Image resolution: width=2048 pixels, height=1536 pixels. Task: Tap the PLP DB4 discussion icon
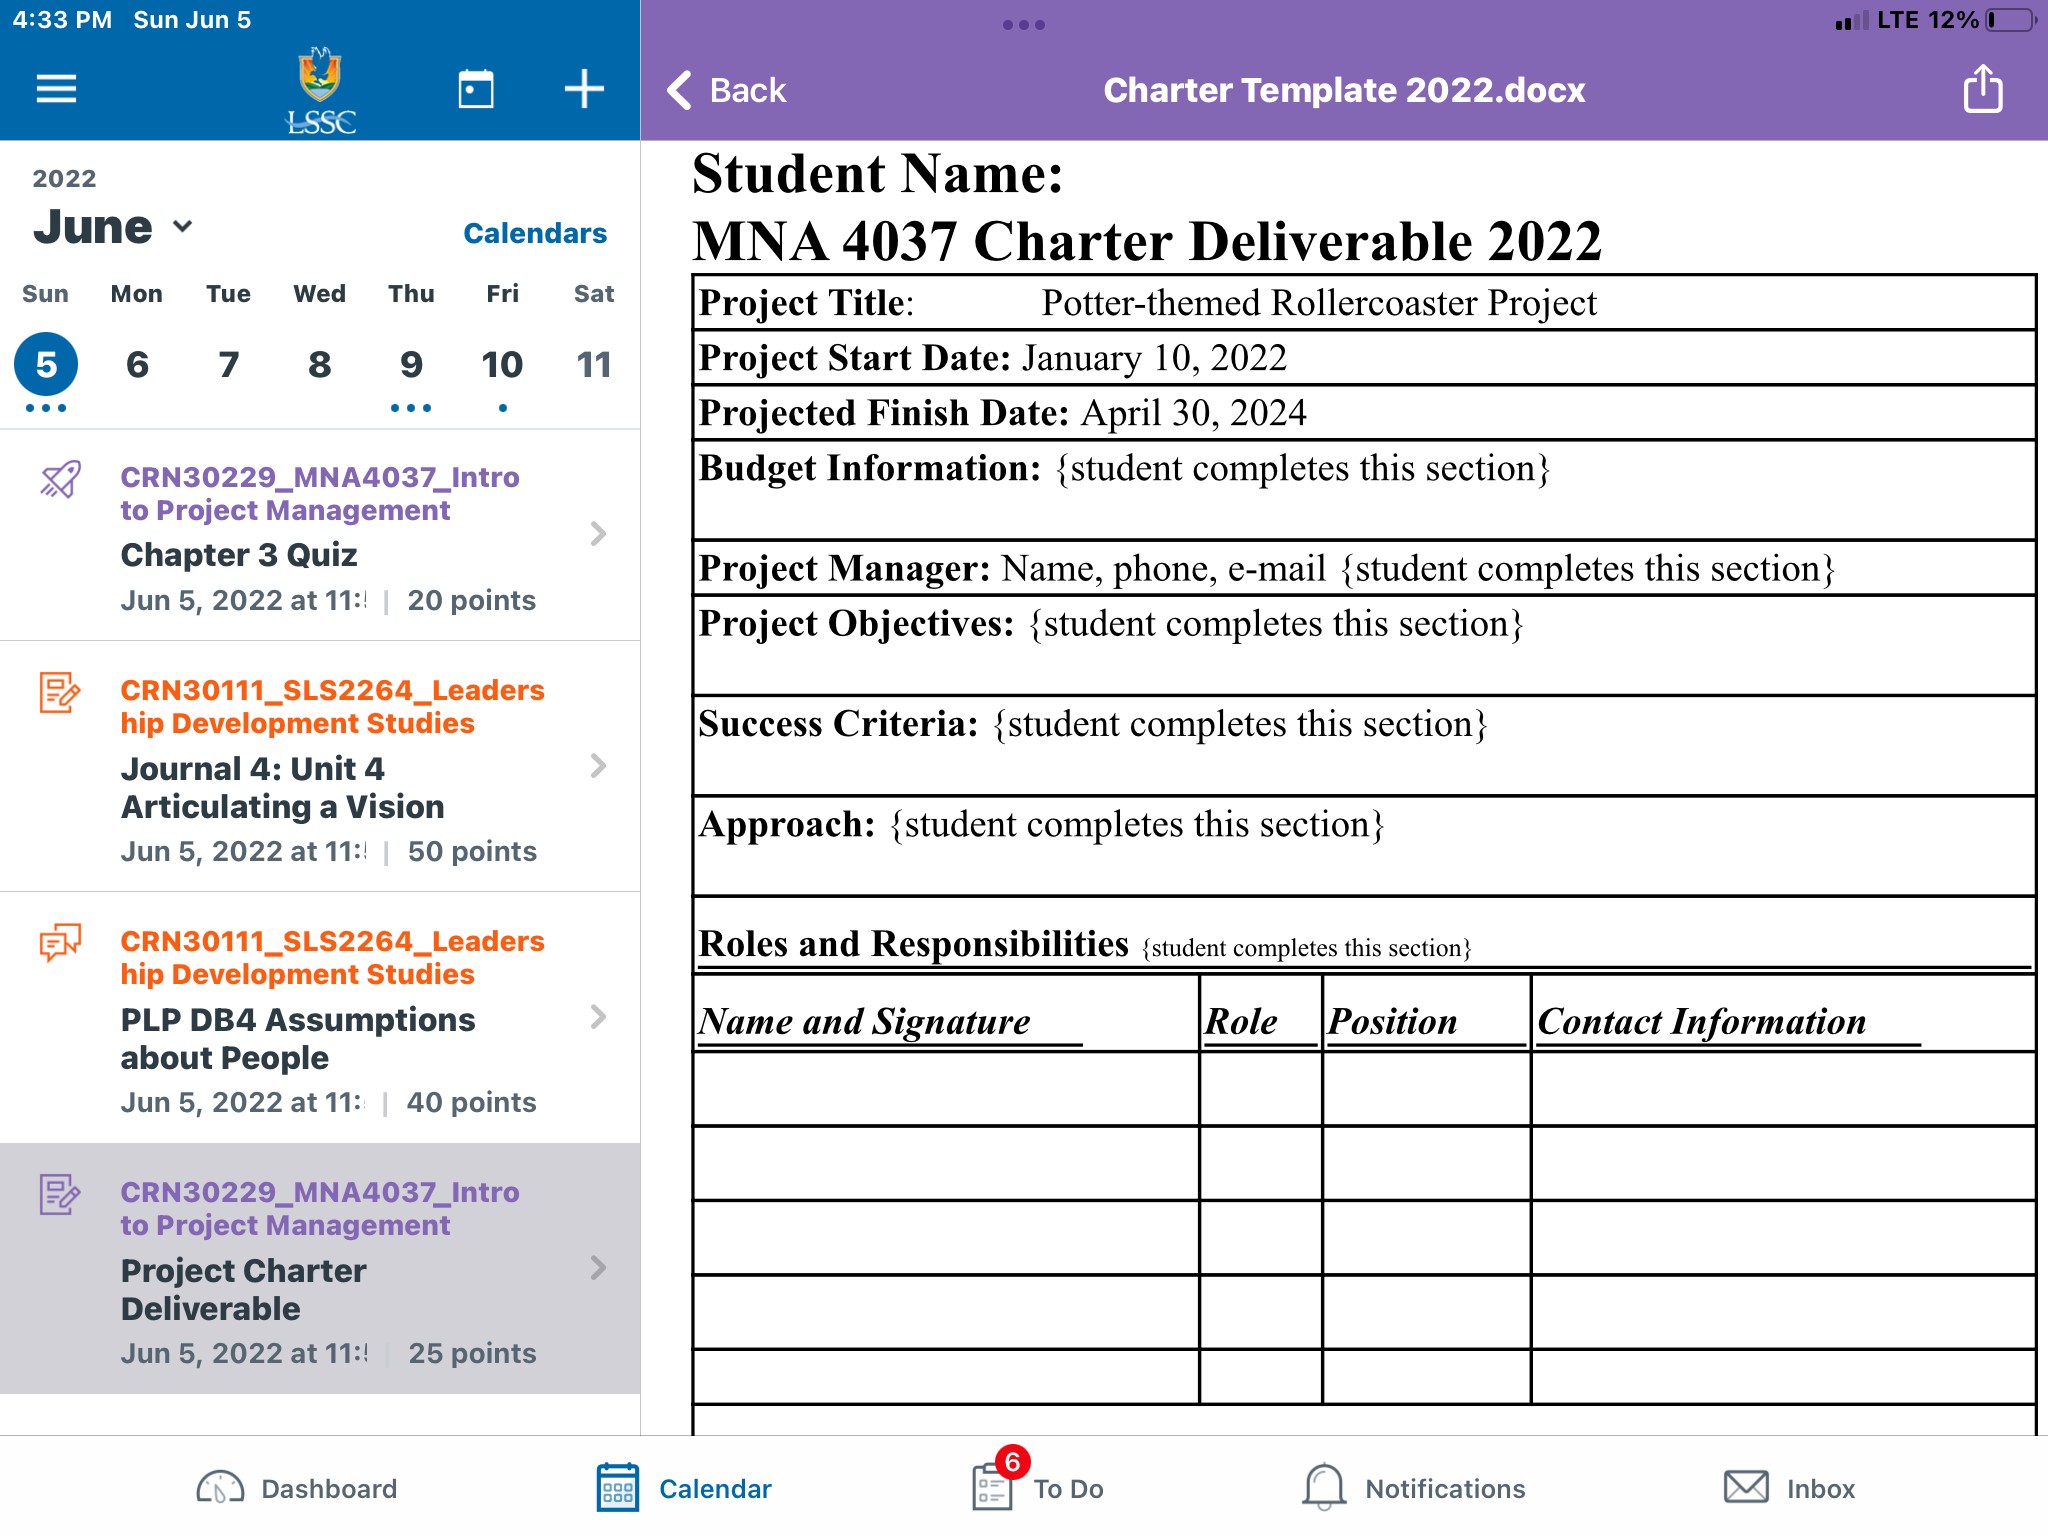(x=60, y=942)
